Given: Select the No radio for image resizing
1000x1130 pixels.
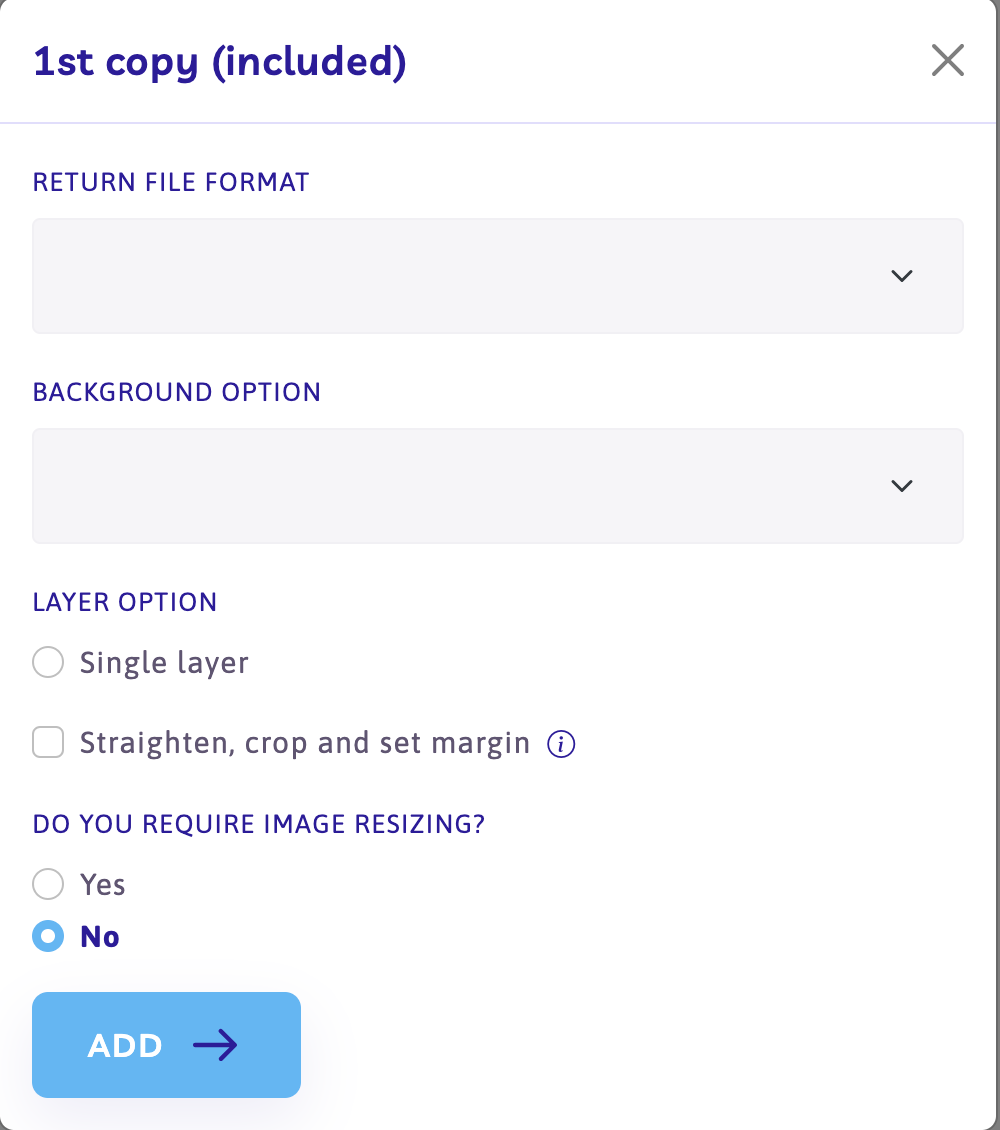Looking at the screenshot, I should coord(48,936).
